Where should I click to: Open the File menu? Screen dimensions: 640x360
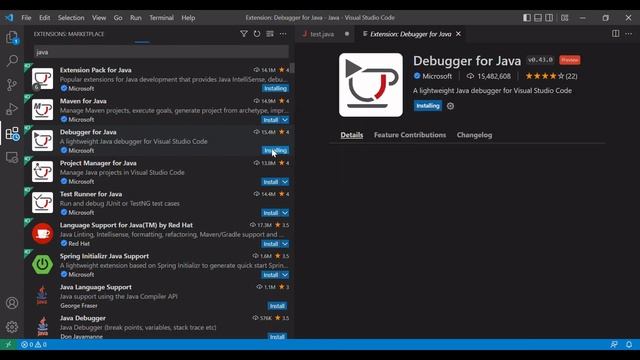[26, 18]
